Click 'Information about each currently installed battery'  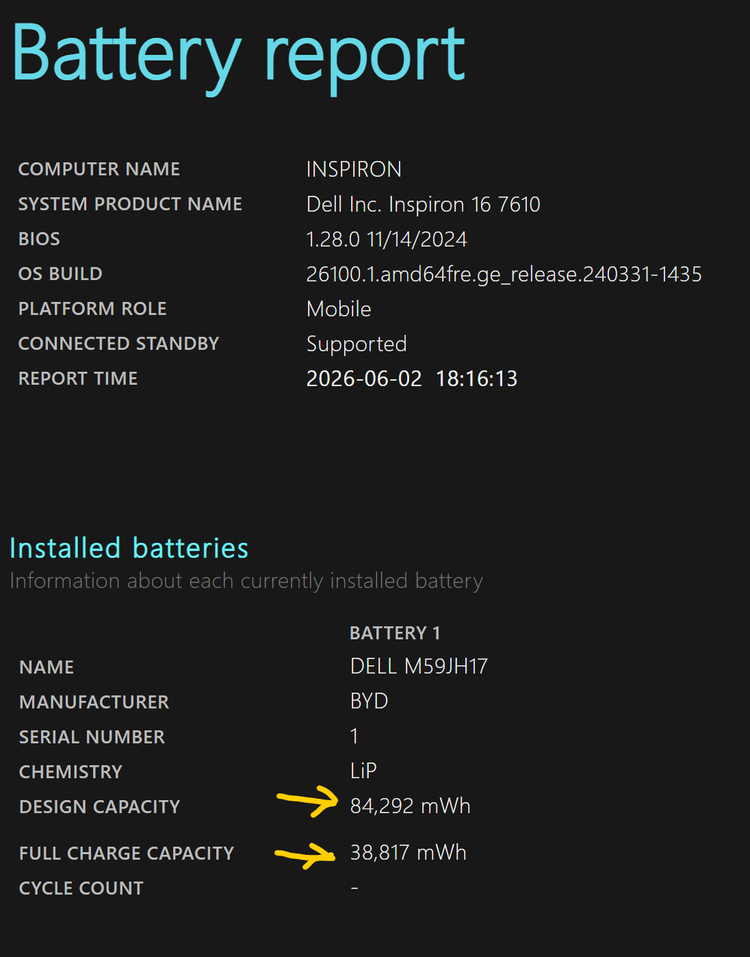click(247, 581)
